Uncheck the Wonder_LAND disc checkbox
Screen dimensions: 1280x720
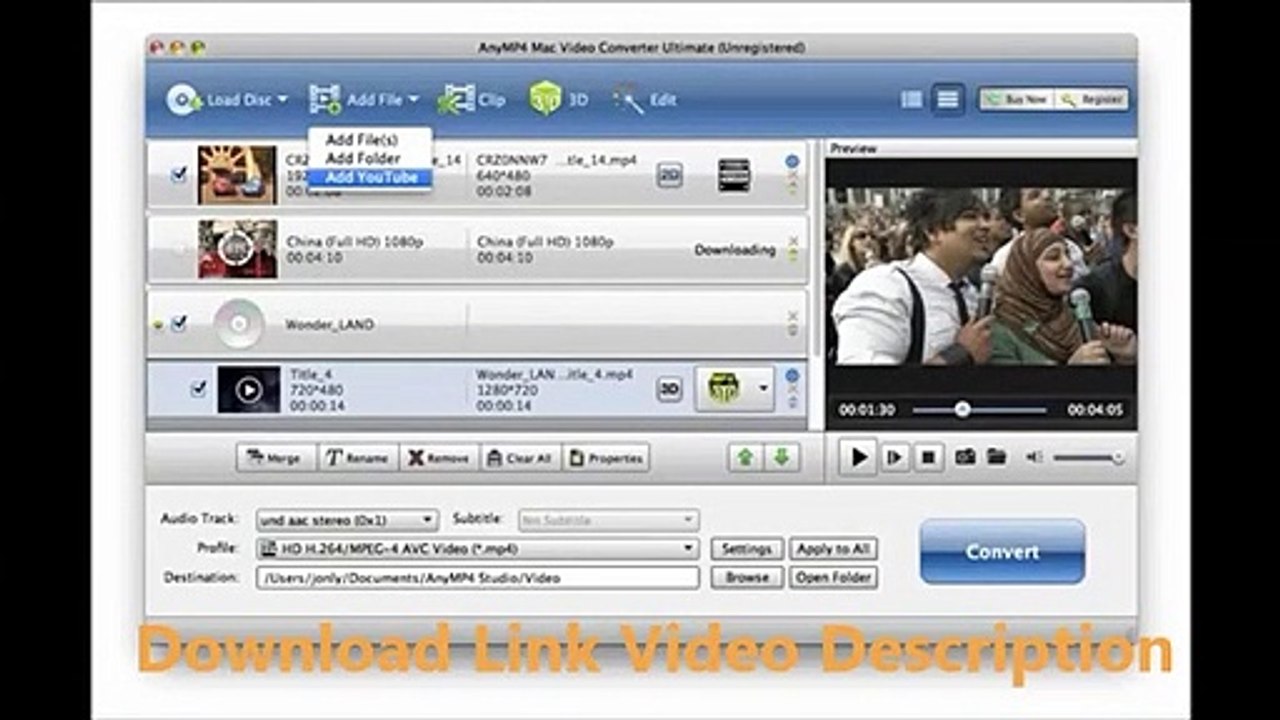pyautogui.click(x=179, y=324)
